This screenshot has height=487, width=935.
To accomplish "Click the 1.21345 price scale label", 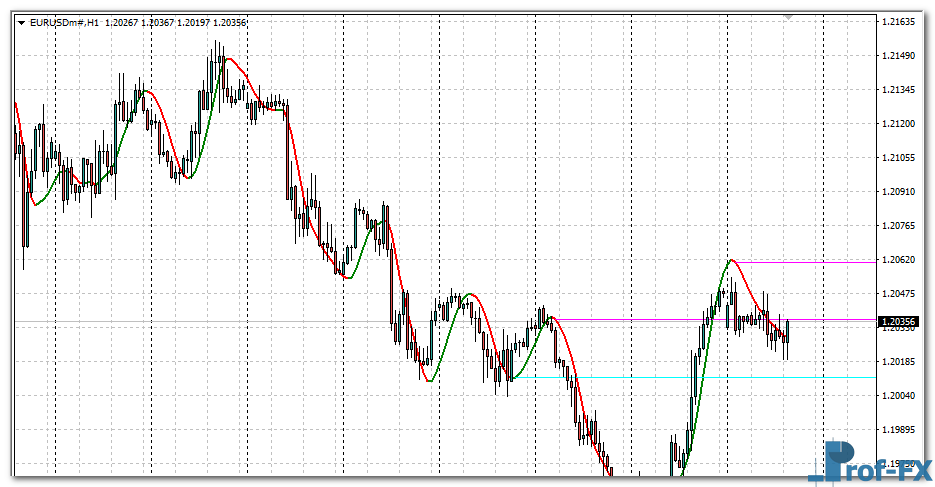I will point(900,89).
